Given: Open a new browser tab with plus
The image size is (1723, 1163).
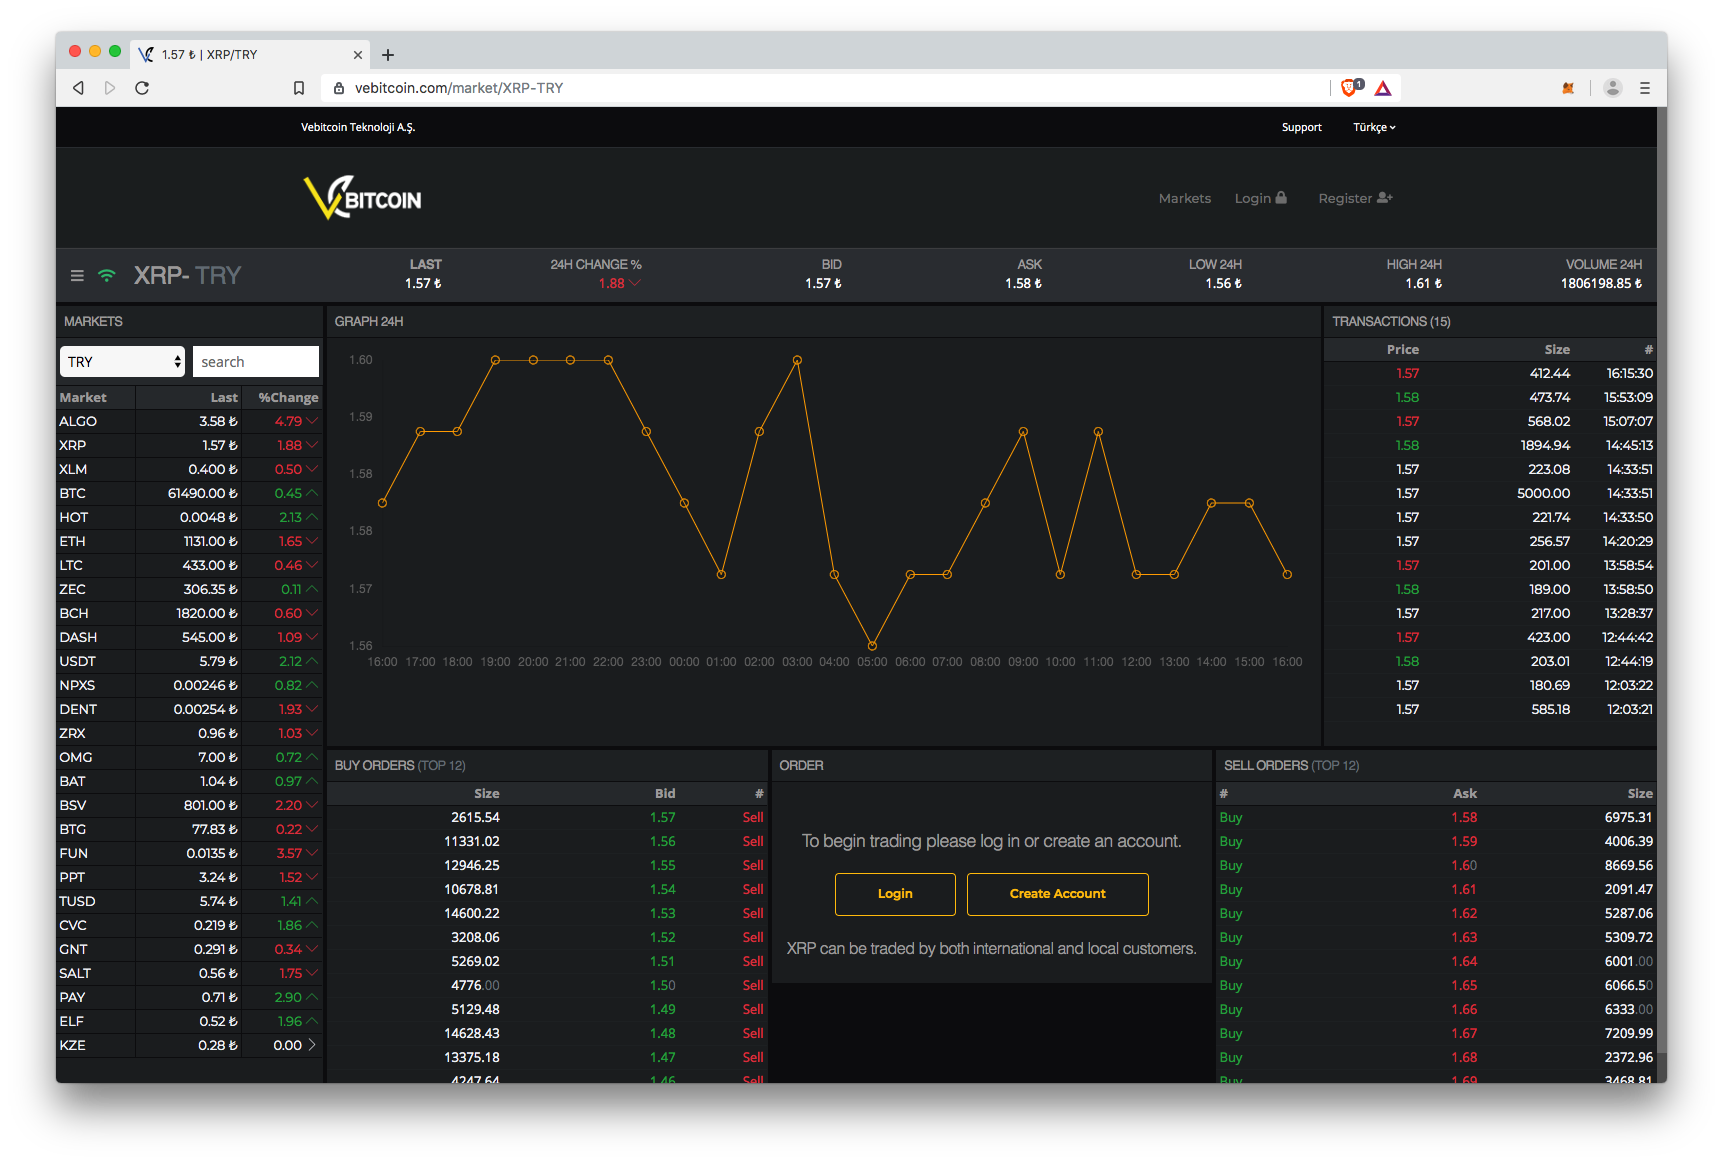Looking at the screenshot, I should click(x=388, y=55).
